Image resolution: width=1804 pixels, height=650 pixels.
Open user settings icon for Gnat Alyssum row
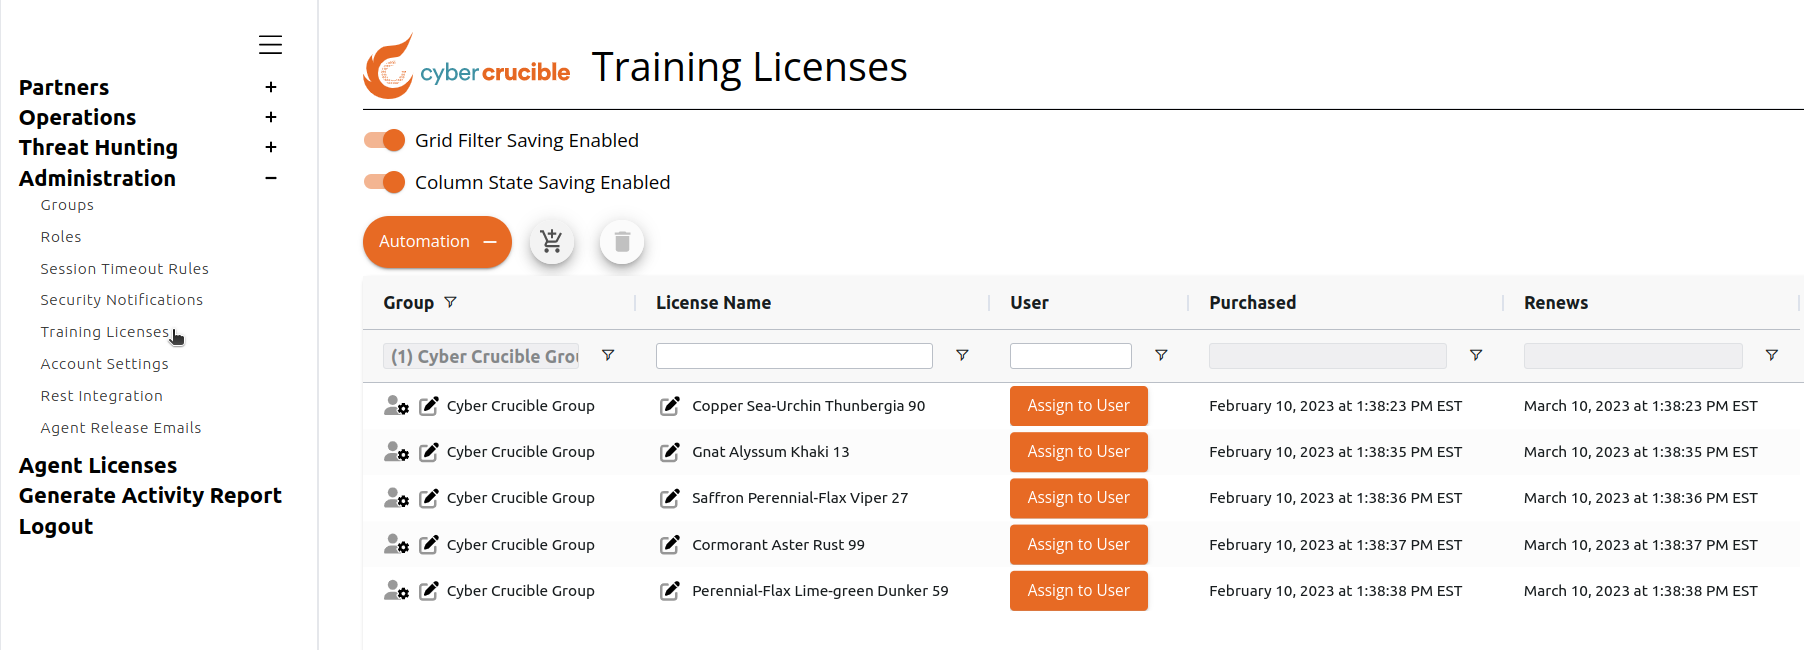(397, 452)
